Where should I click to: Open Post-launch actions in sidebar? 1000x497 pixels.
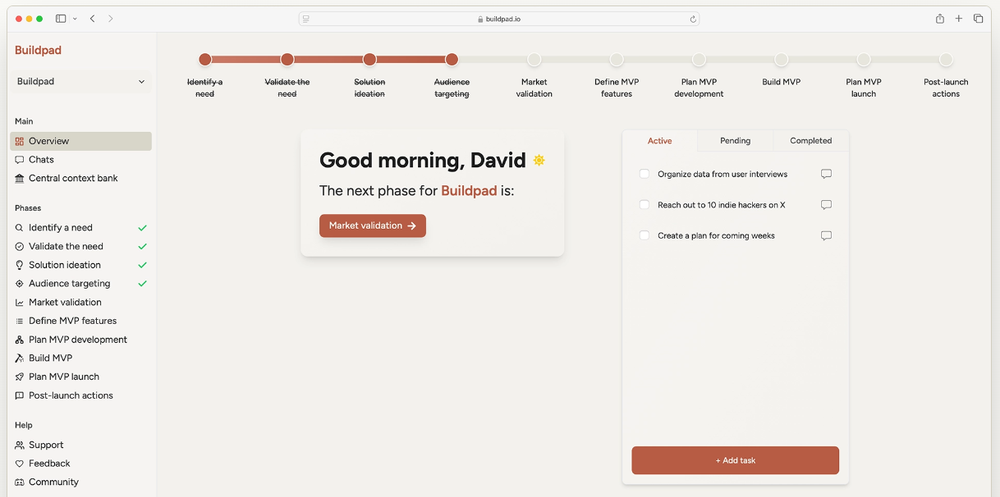pos(80,396)
